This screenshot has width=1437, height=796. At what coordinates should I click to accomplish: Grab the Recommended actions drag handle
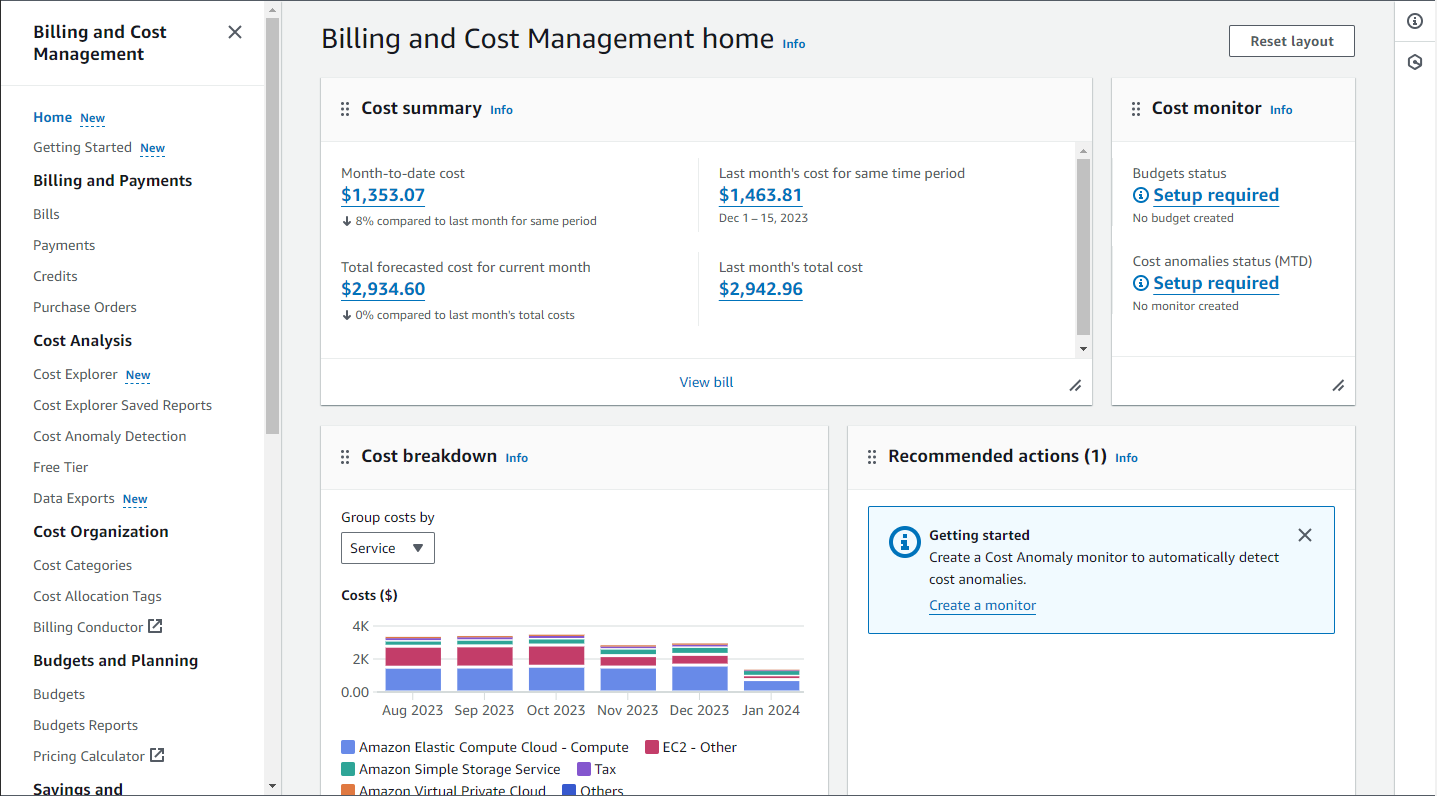872,457
